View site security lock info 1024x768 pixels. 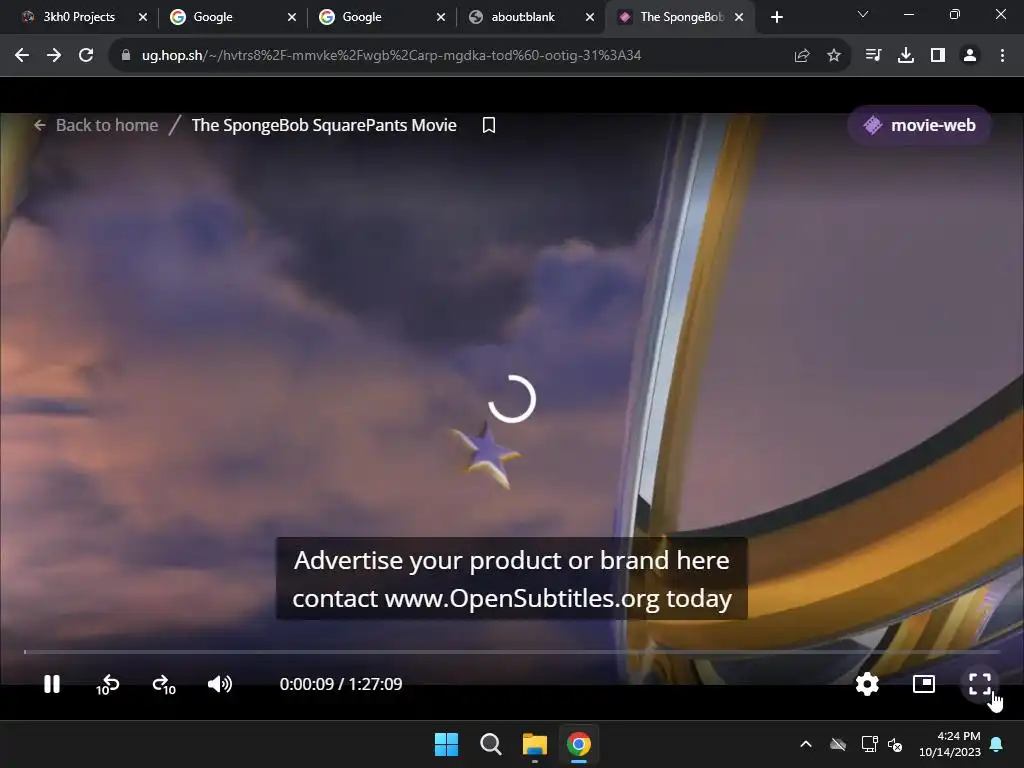point(126,55)
